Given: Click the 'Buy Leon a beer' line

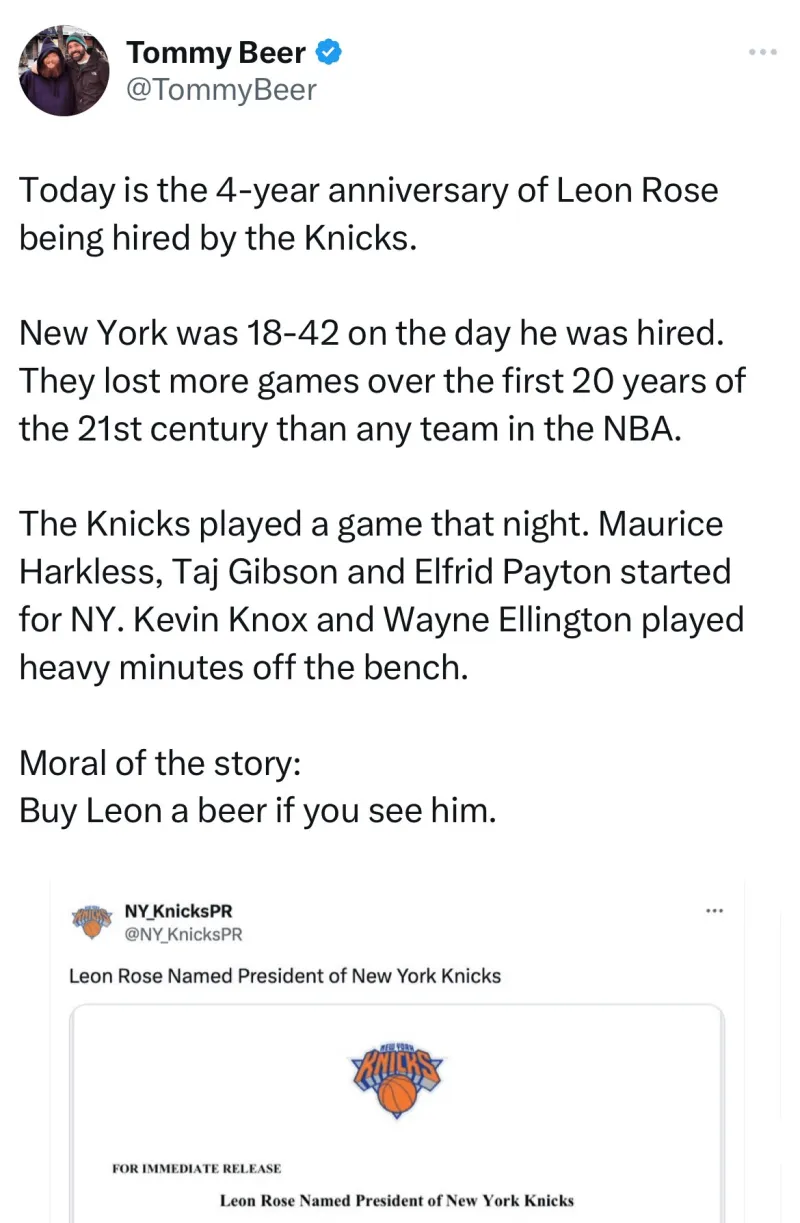Looking at the screenshot, I should (257, 810).
